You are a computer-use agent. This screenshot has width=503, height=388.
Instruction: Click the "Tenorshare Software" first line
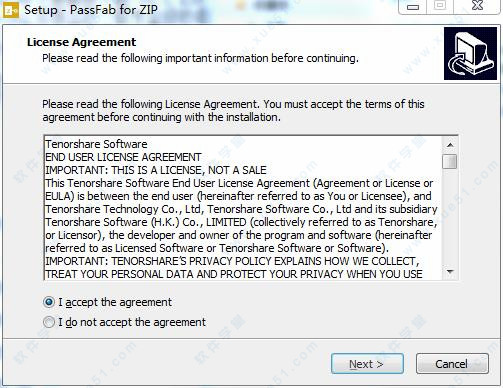pyautogui.click(x=96, y=144)
